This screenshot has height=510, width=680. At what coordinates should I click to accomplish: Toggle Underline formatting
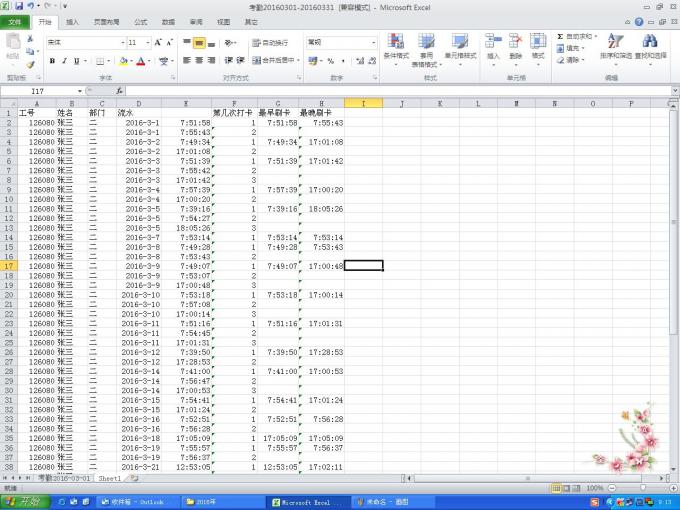pyautogui.click(x=76, y=61)
